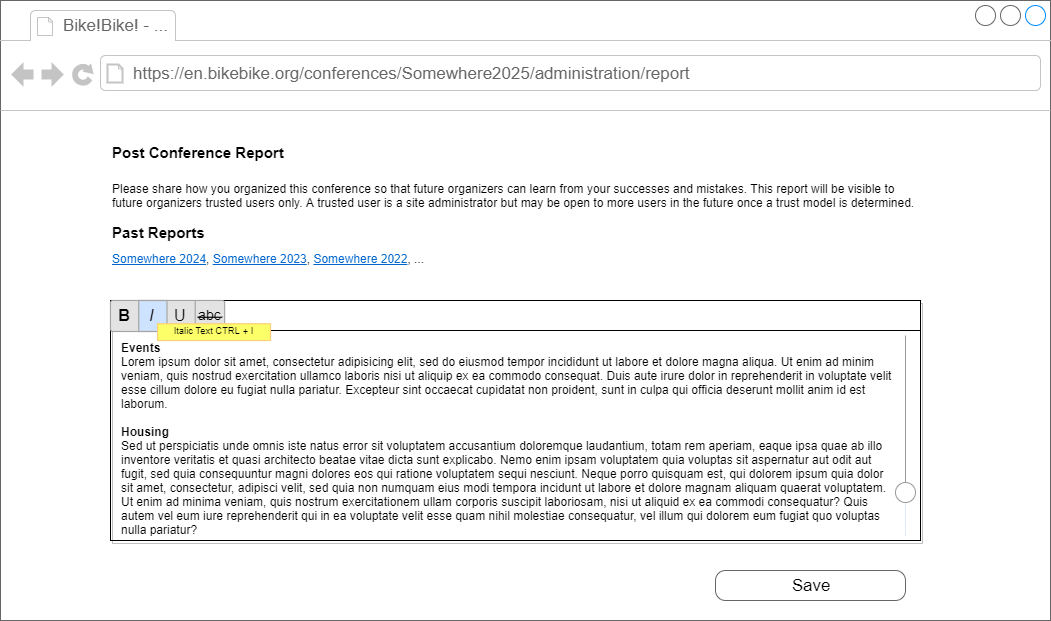Image resolution: width=1051 pixels, height=621 pixels.
Task: Open the Somewhere 2024 past report
Action: click(x=159, y=259)
